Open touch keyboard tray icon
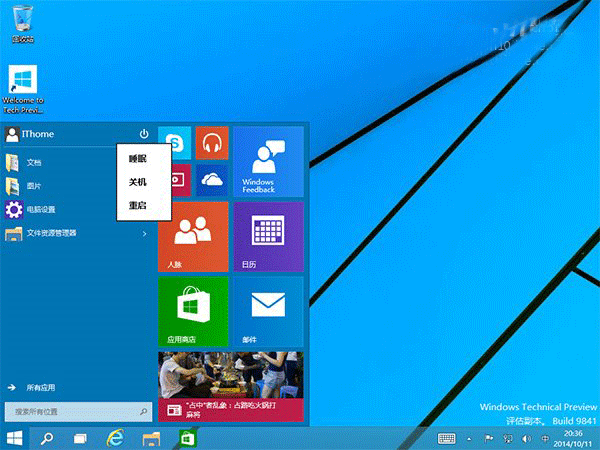The height and width of the screenshot is (450, 600). tap(447, 439)
